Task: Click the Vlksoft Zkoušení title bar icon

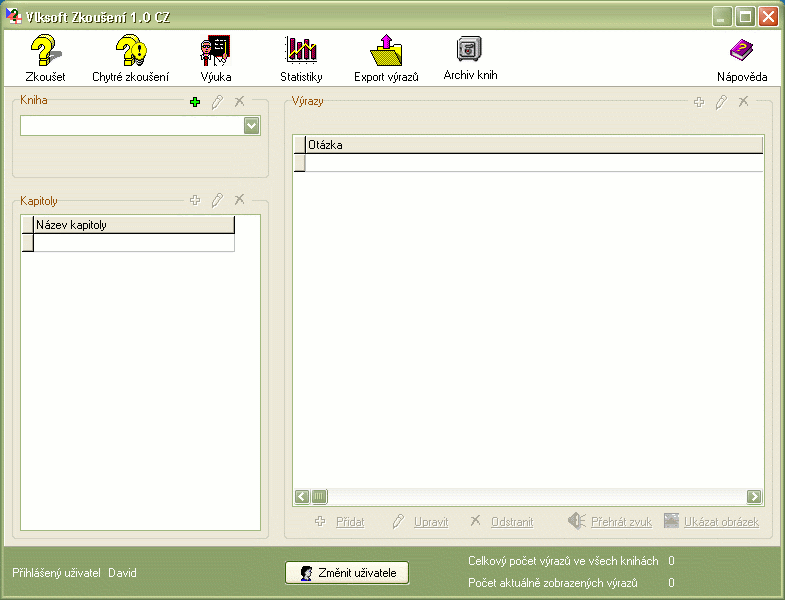Action: tap(14, 16)
